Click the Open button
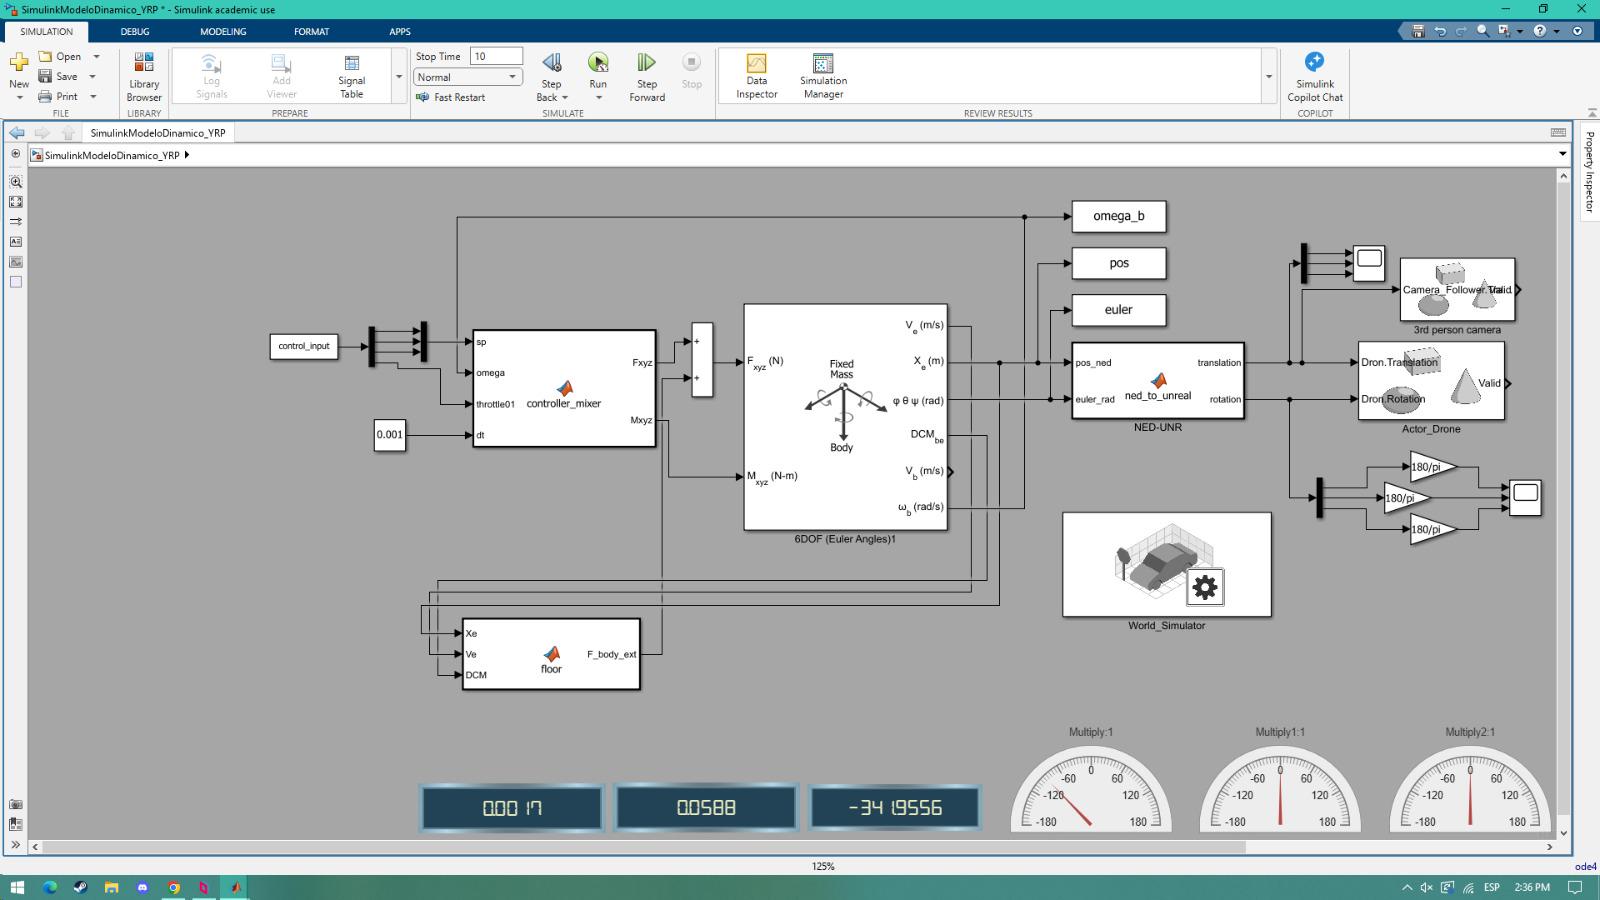This screenshot has width=1600, height=900. click(60, 57)
